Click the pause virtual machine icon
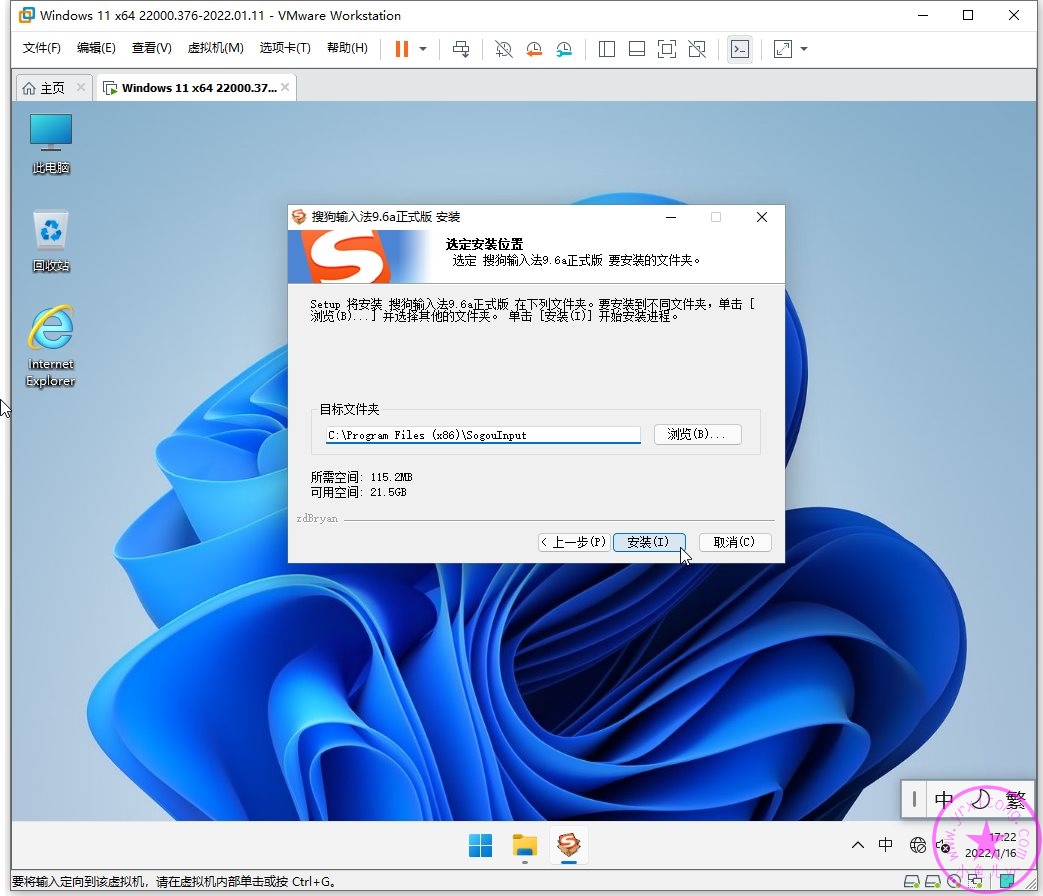The image size is (1043, 896). coord(402,49)
